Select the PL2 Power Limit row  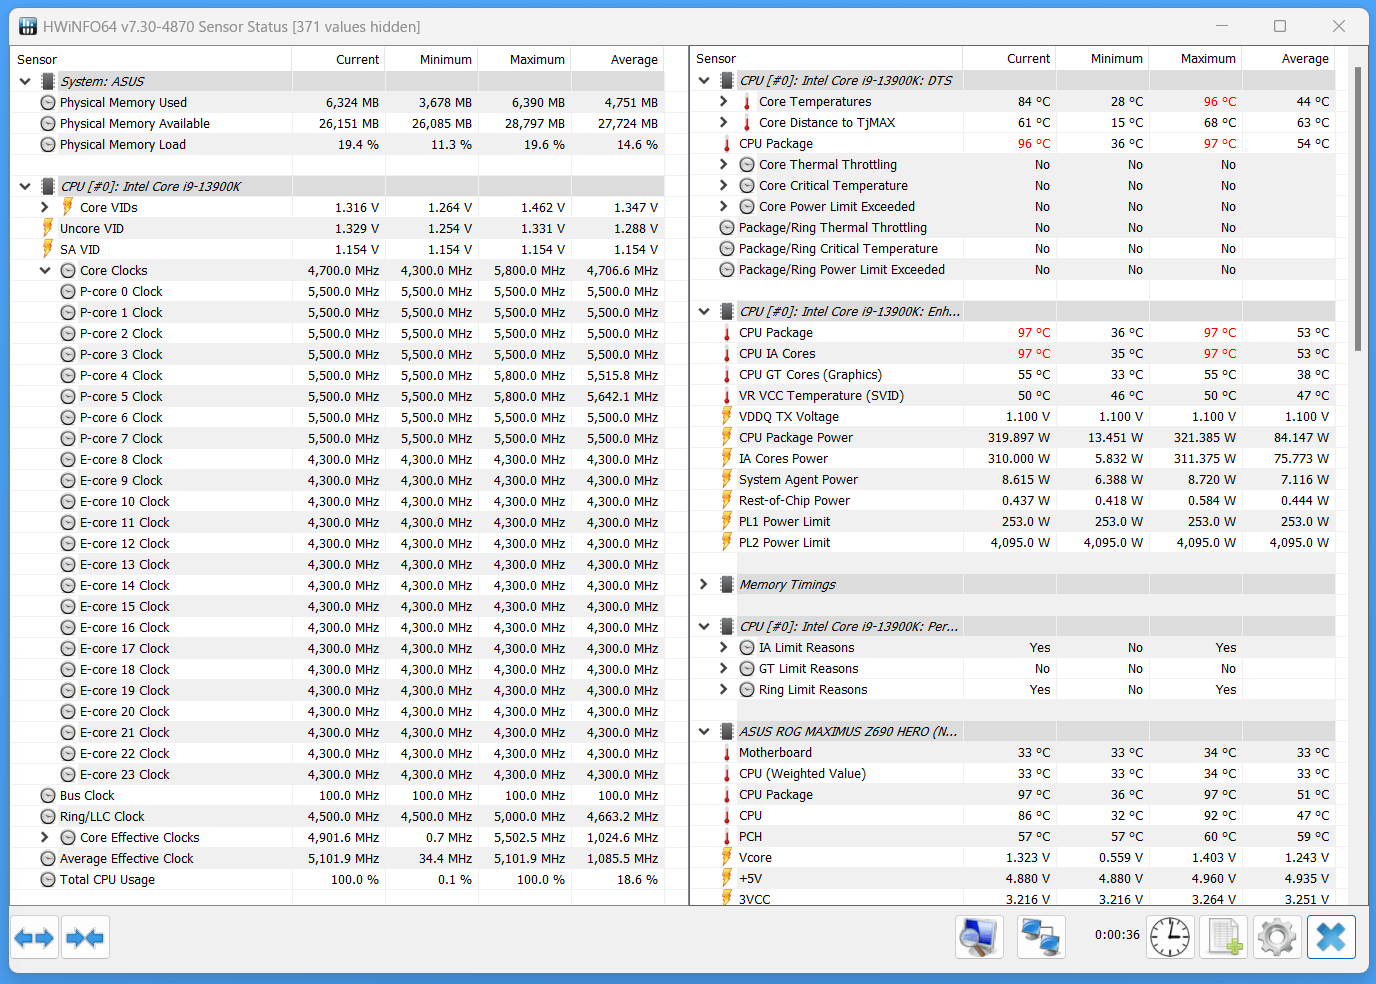coord(1013,543)
